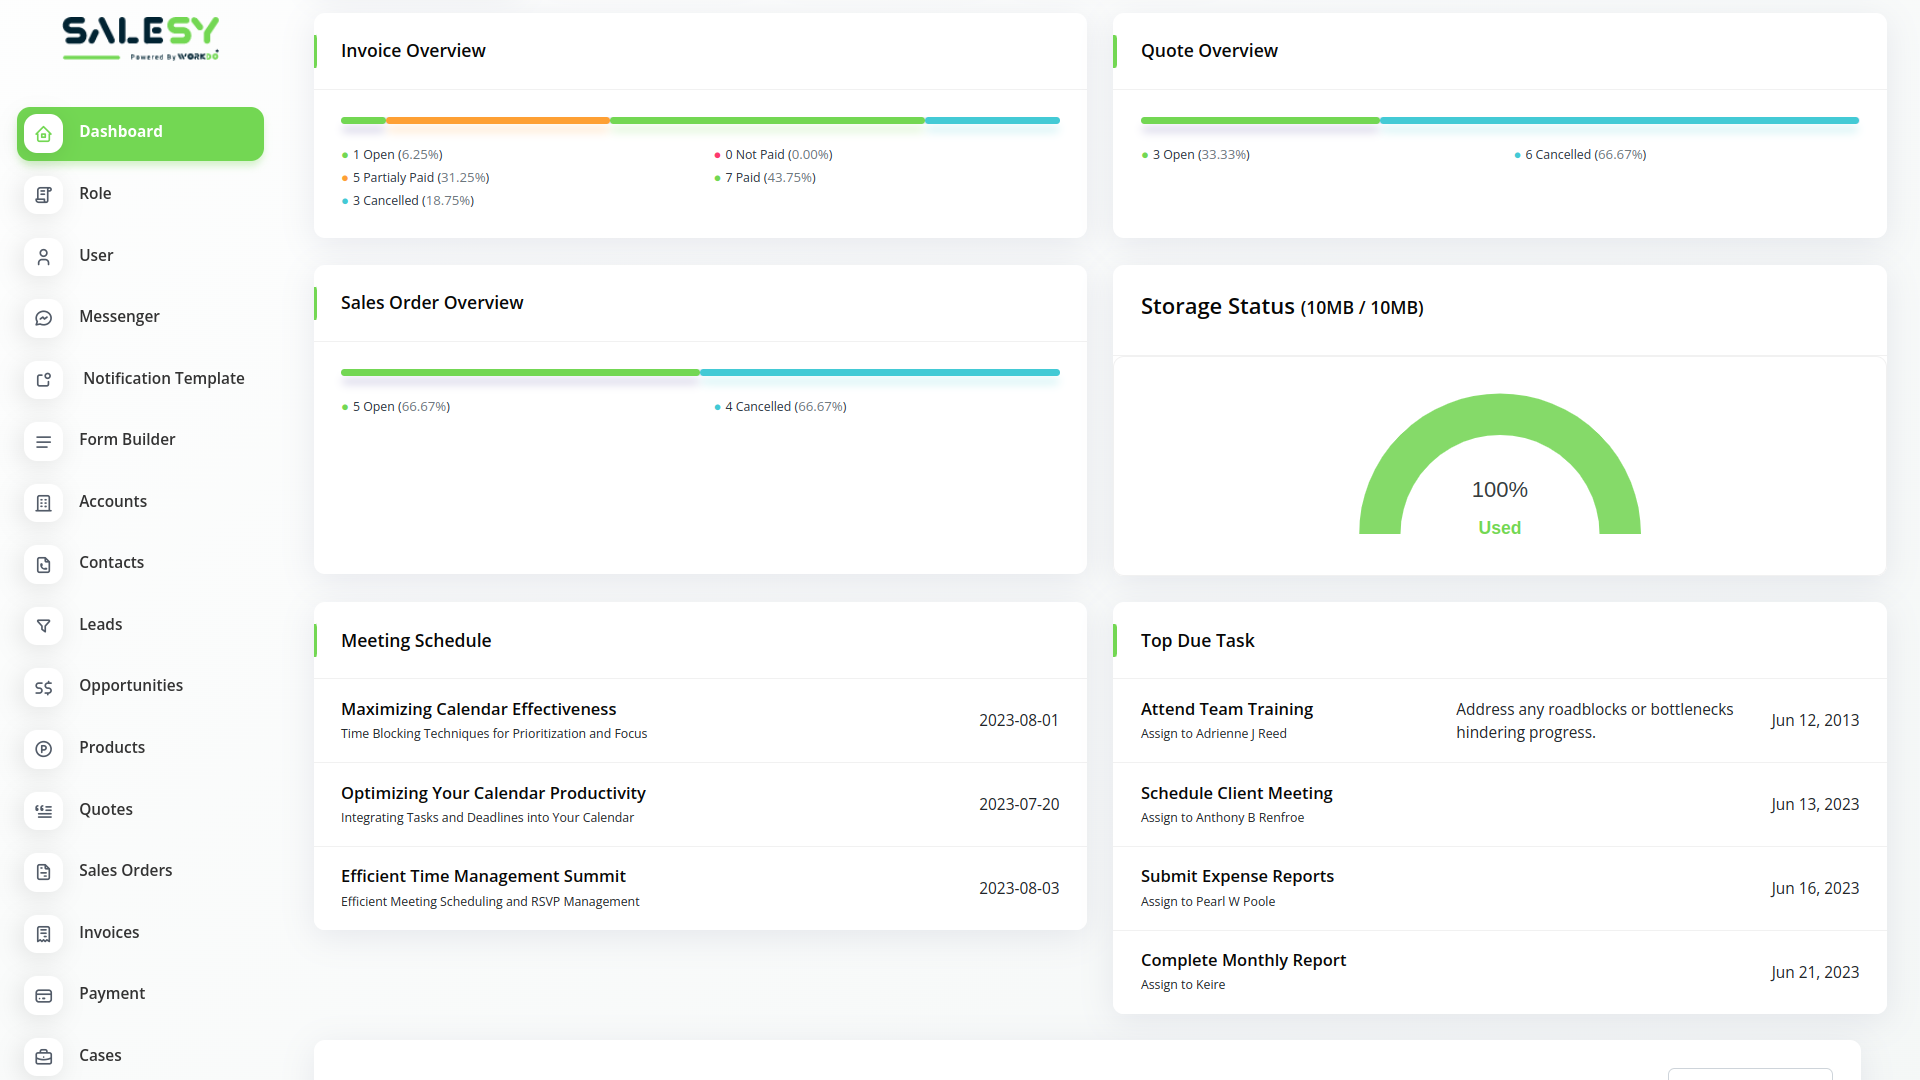This screenshot has height=1080, width=1920.
Task: Navigate to Invoices section
Action: (x=109, y=933)
